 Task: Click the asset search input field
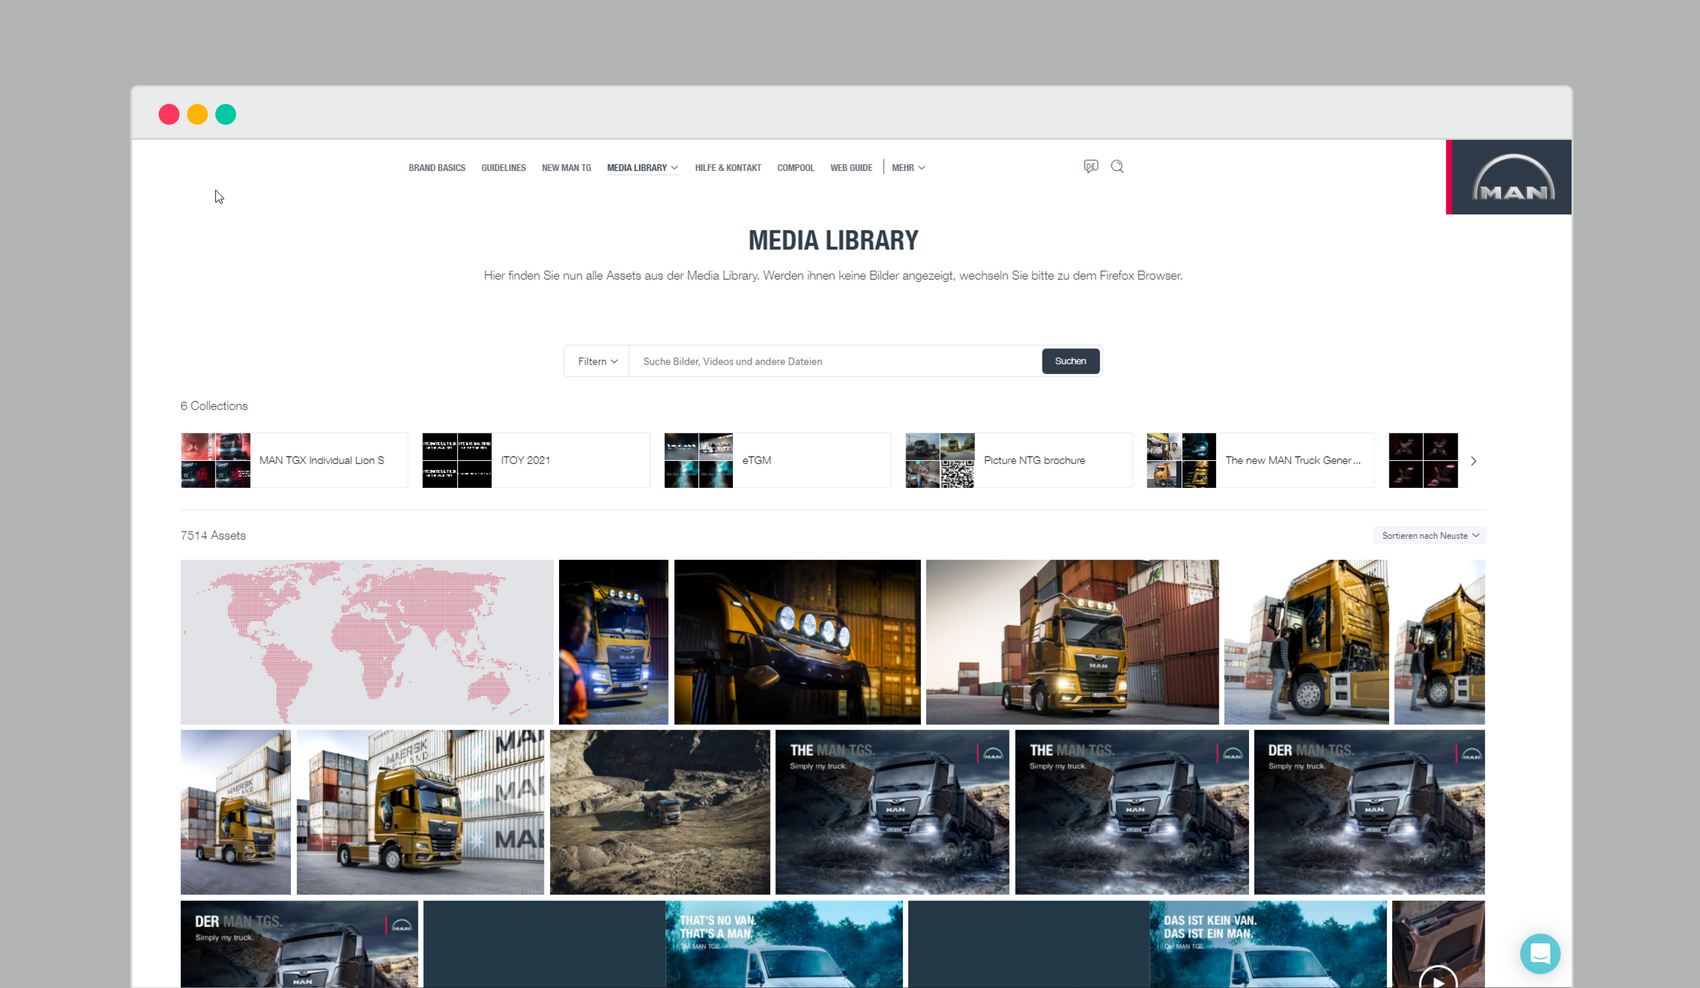click(x=835, y=361)
